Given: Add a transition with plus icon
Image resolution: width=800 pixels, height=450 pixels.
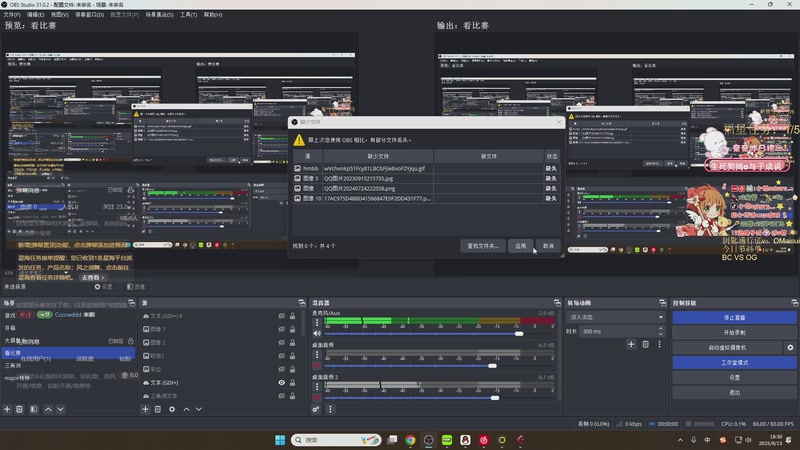Looking at the screenshot, I should click(x=631, y=344).
